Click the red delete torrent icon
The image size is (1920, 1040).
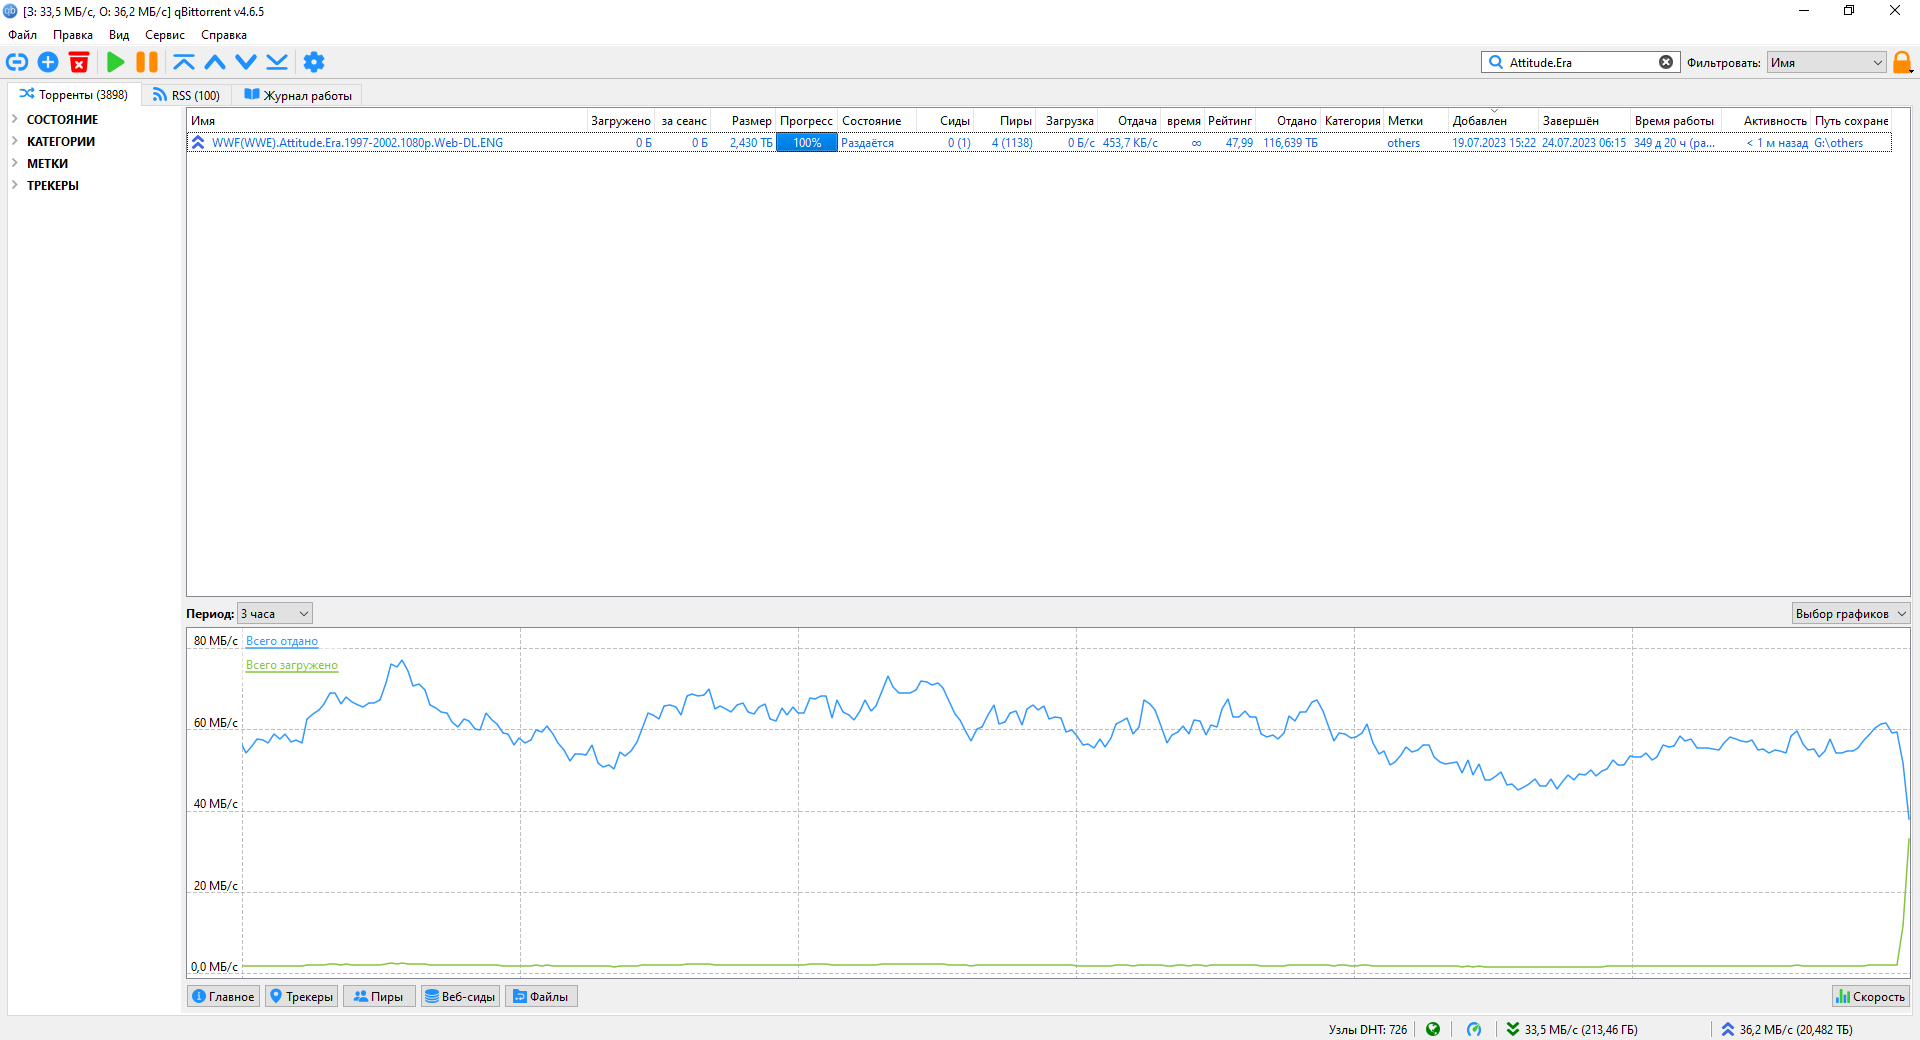[x=79, y=62]
